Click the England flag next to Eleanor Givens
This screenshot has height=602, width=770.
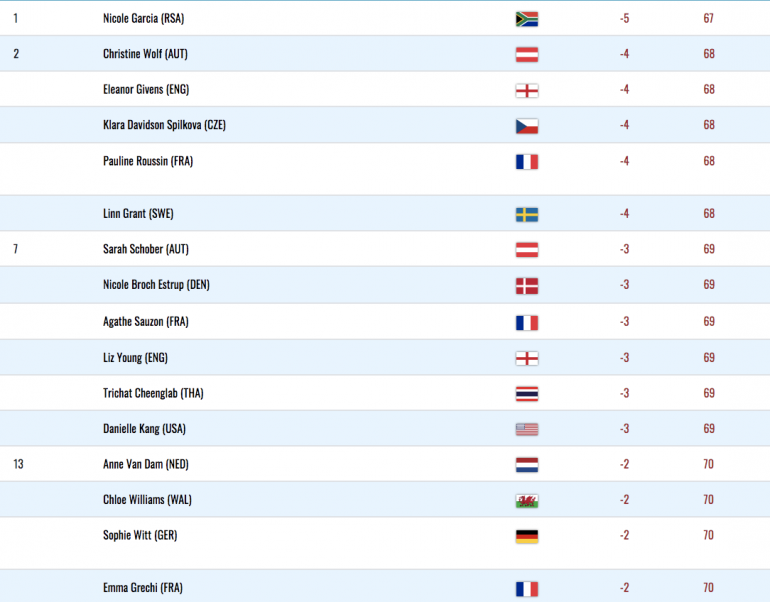pos(527,90)
